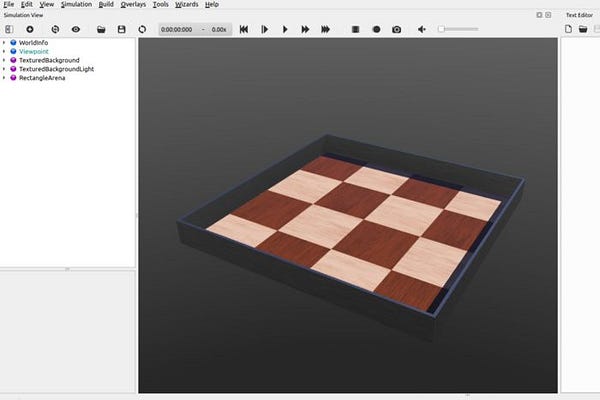Screen dimensions: 600x400
Task: Expand the WorldInfo node
Action: coord(4,42)
